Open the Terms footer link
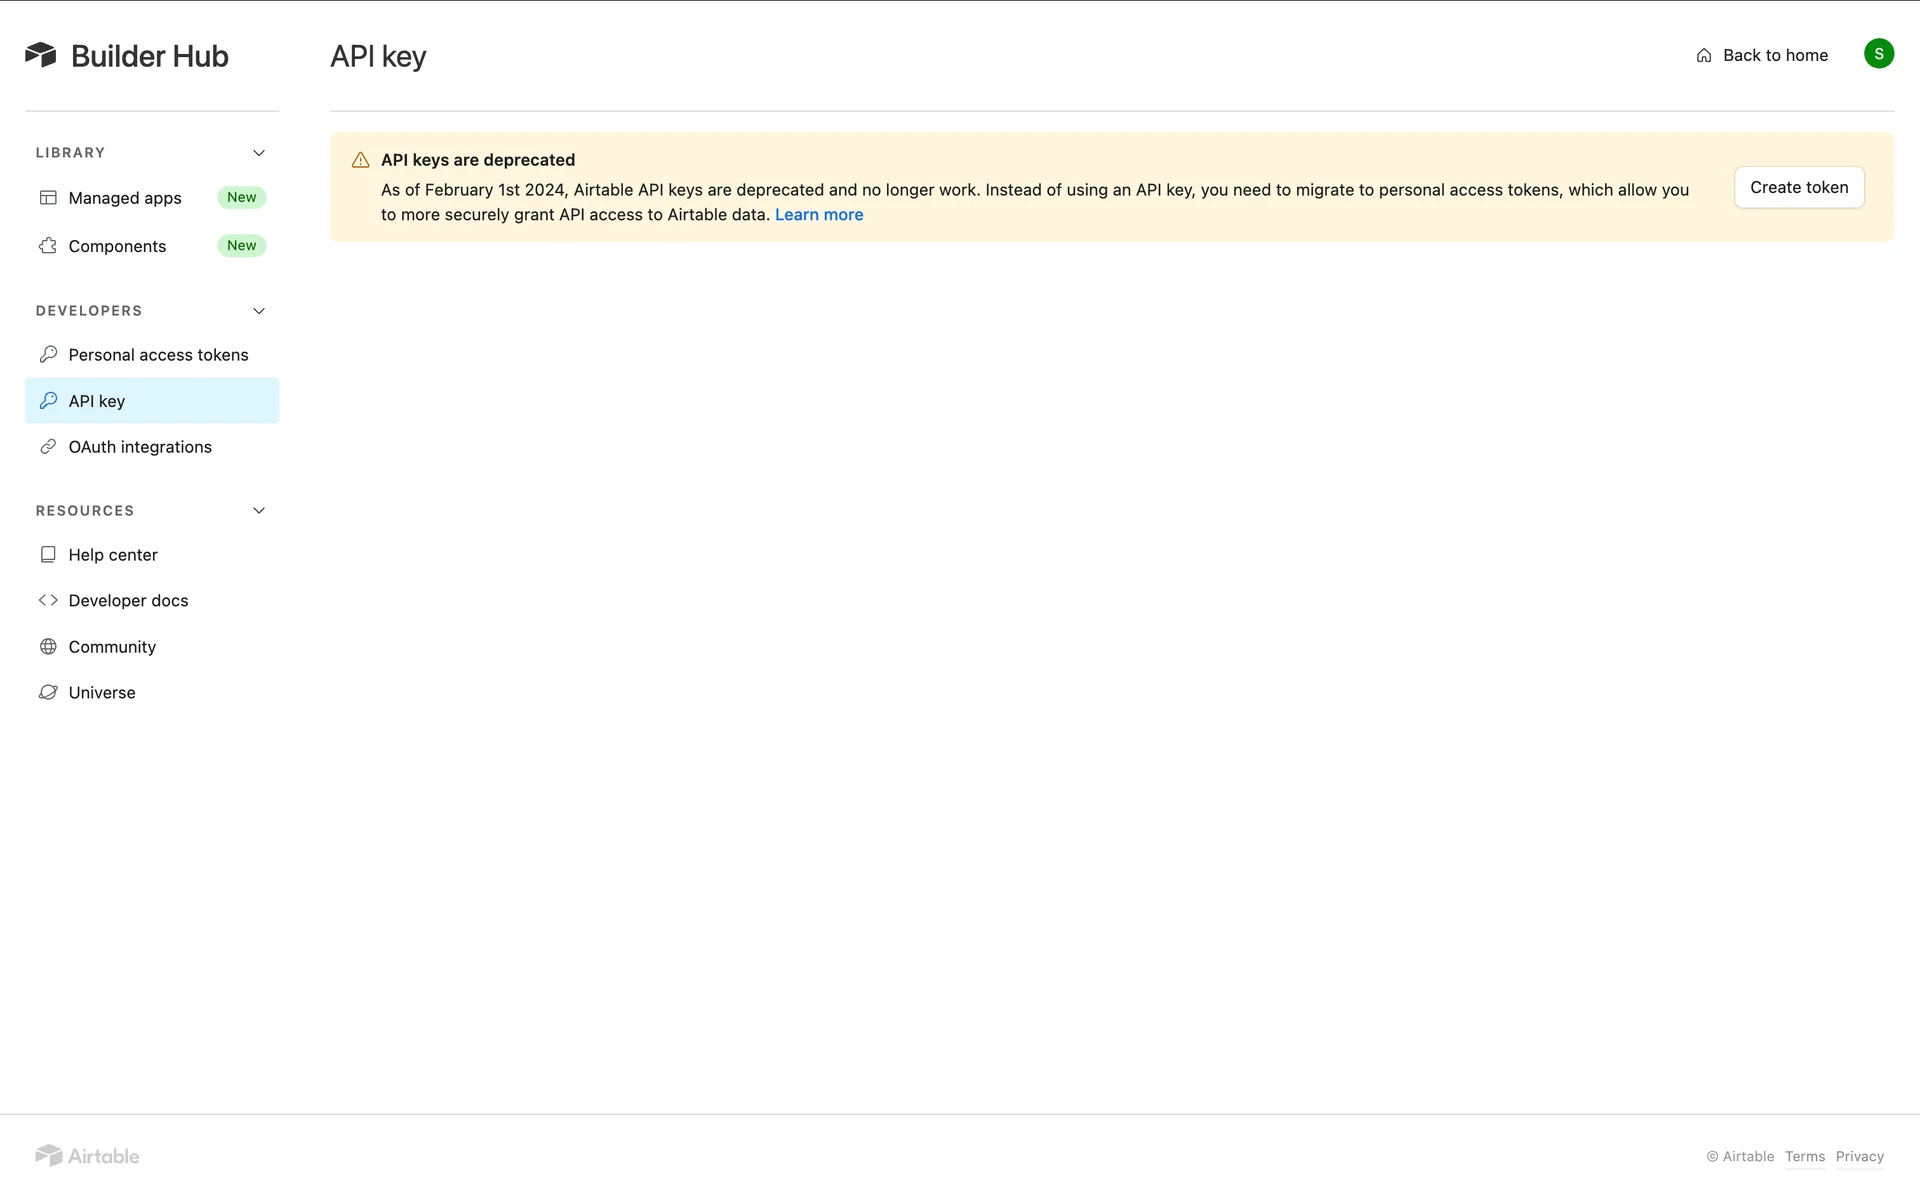Viewport: 1920px width, 1200px height. tap(1804, 1156)
